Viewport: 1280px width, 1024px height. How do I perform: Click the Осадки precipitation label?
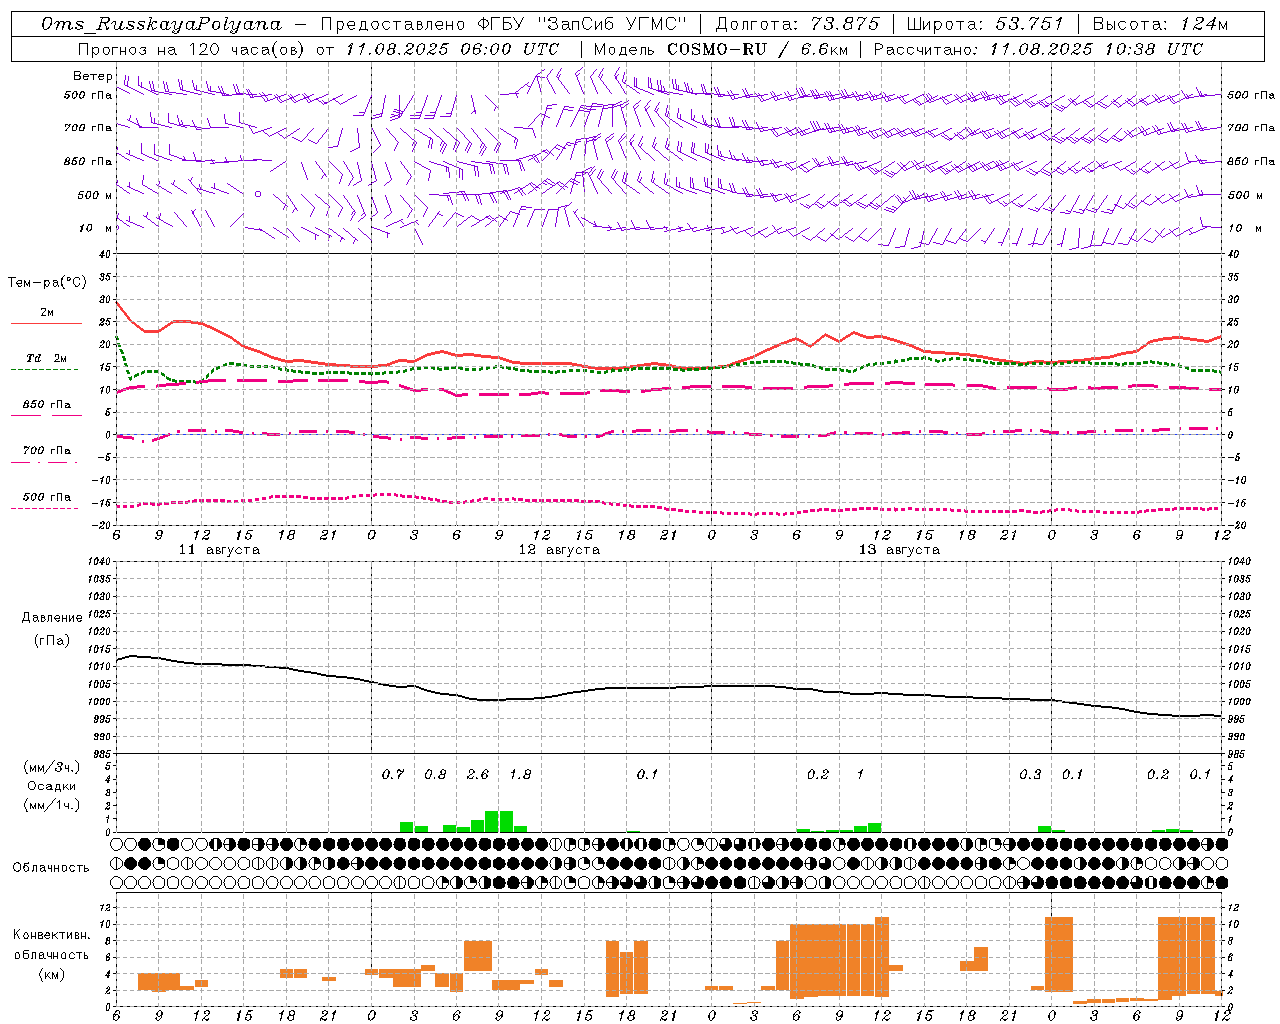pos(52,786)
